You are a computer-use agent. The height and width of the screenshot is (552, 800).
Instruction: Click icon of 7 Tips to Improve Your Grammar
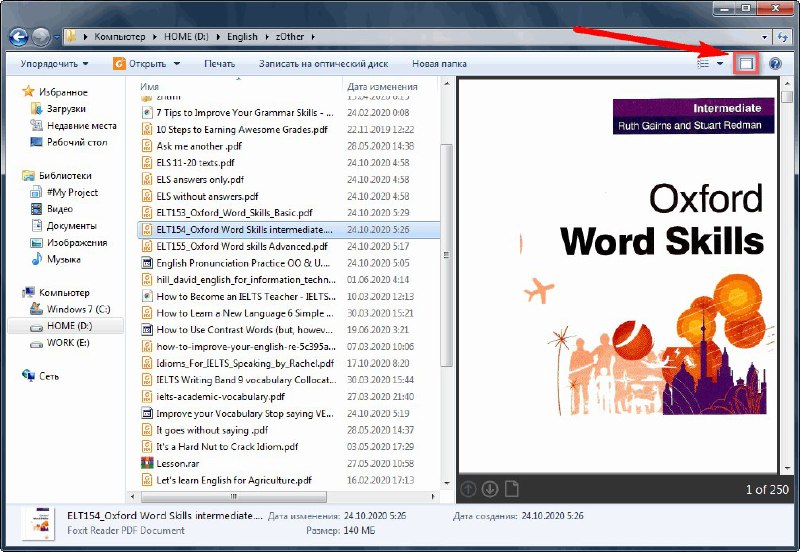(147, 112)
